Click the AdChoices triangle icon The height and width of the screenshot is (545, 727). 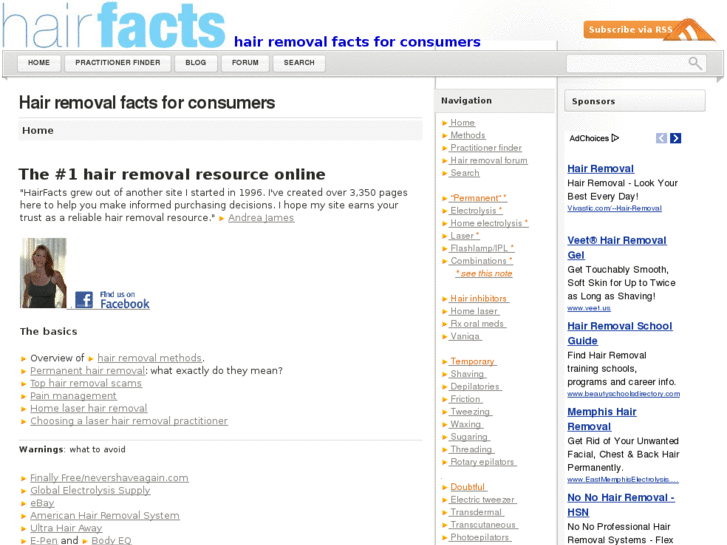(615, 138)
